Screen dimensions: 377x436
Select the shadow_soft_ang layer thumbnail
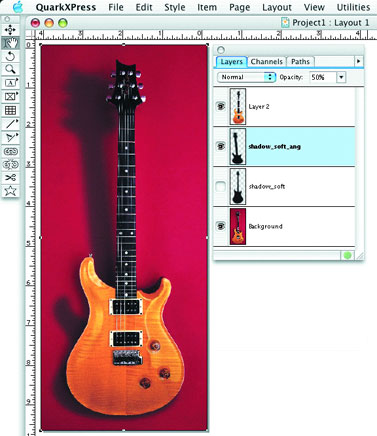(238, 146)
